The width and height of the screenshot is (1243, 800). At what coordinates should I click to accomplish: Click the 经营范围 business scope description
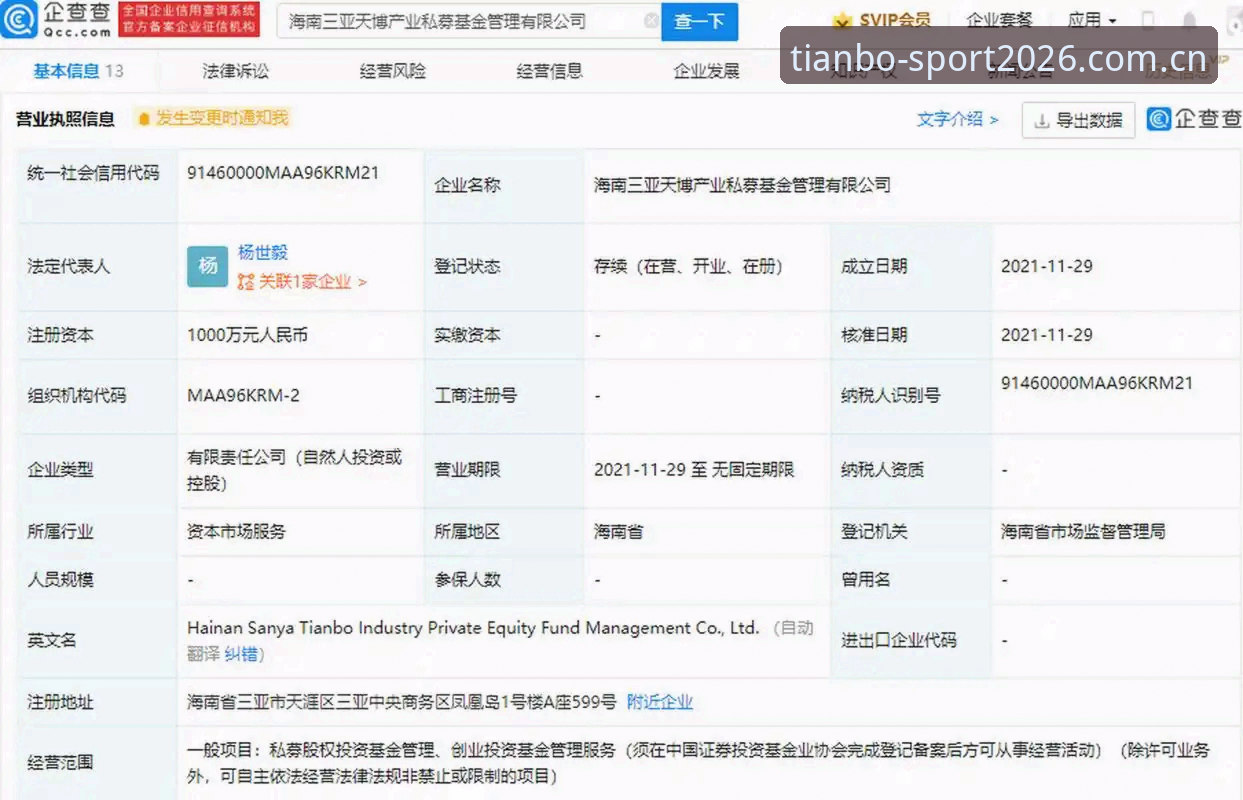[698, 762]
